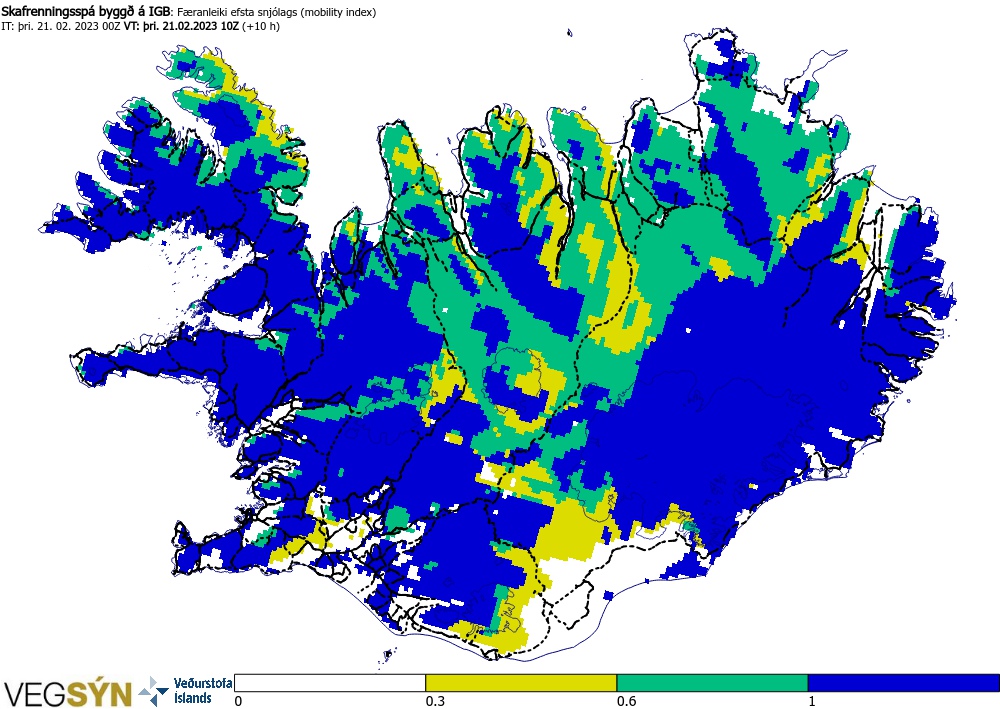Click the yellow 0.3–0.6 legend swatch
Screen dimensions: 1000x709
tap(521, 683)
